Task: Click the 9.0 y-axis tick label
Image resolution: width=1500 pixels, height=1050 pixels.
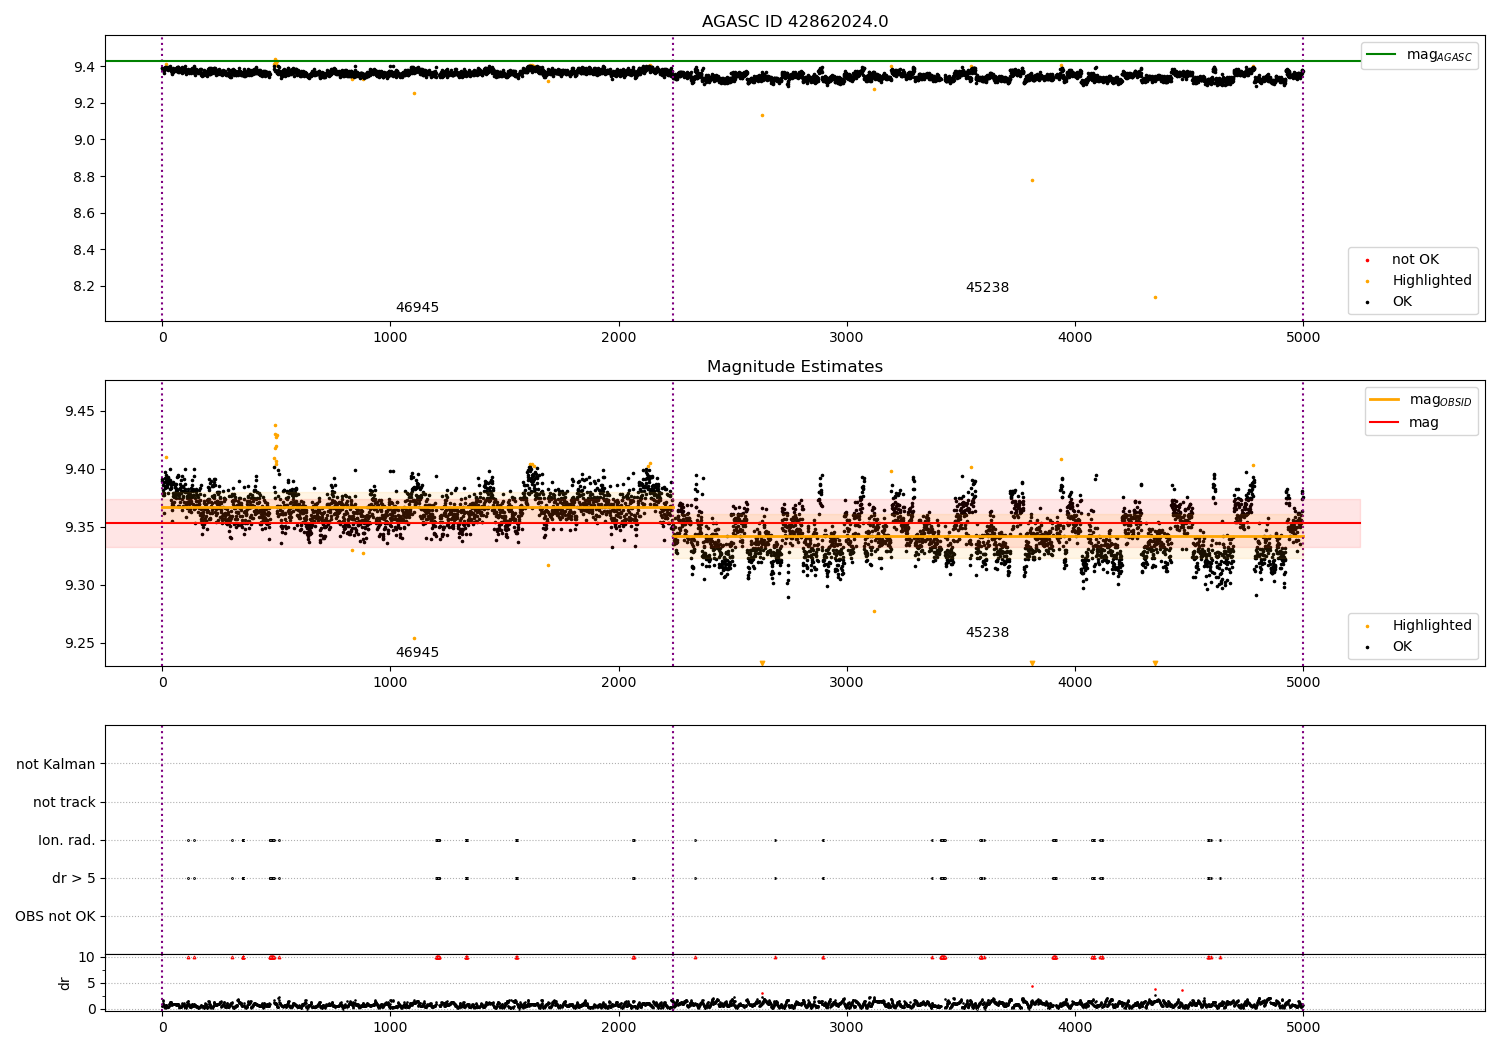Action: 84,140
